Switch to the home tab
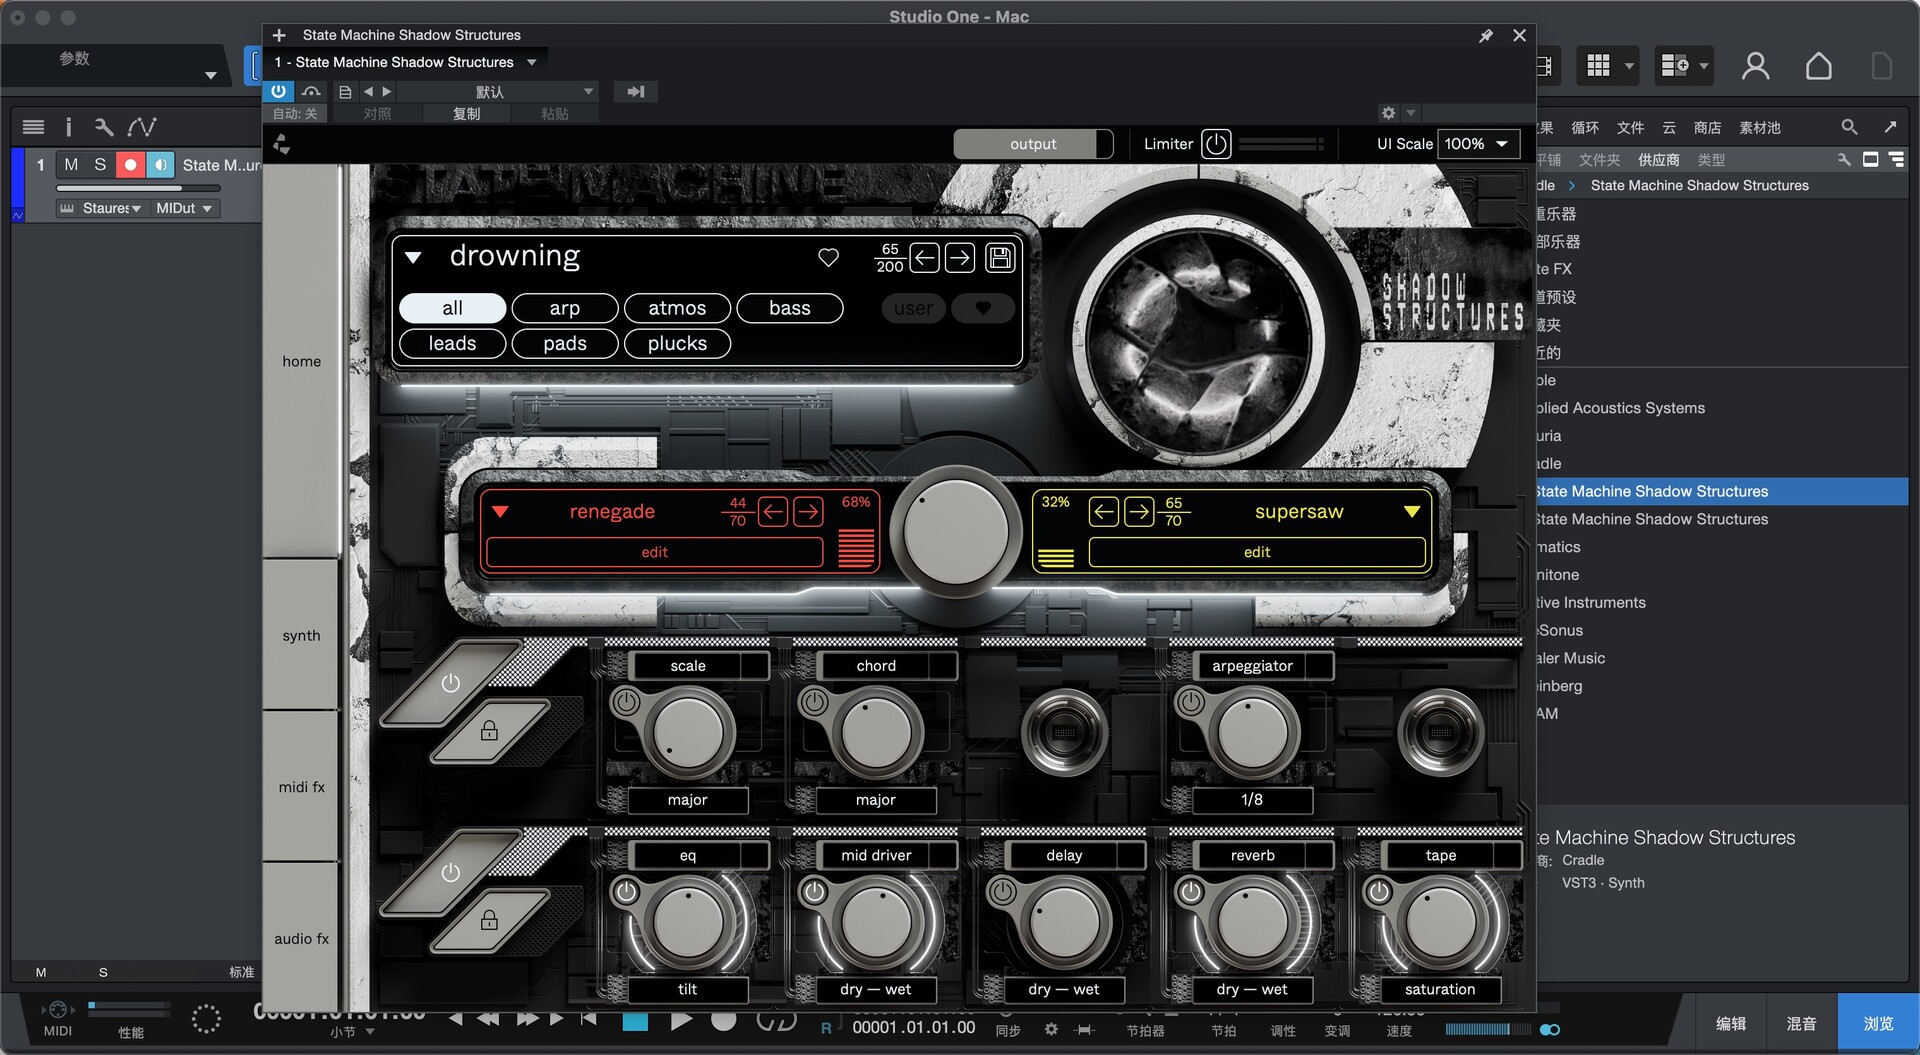 [301, 361]
